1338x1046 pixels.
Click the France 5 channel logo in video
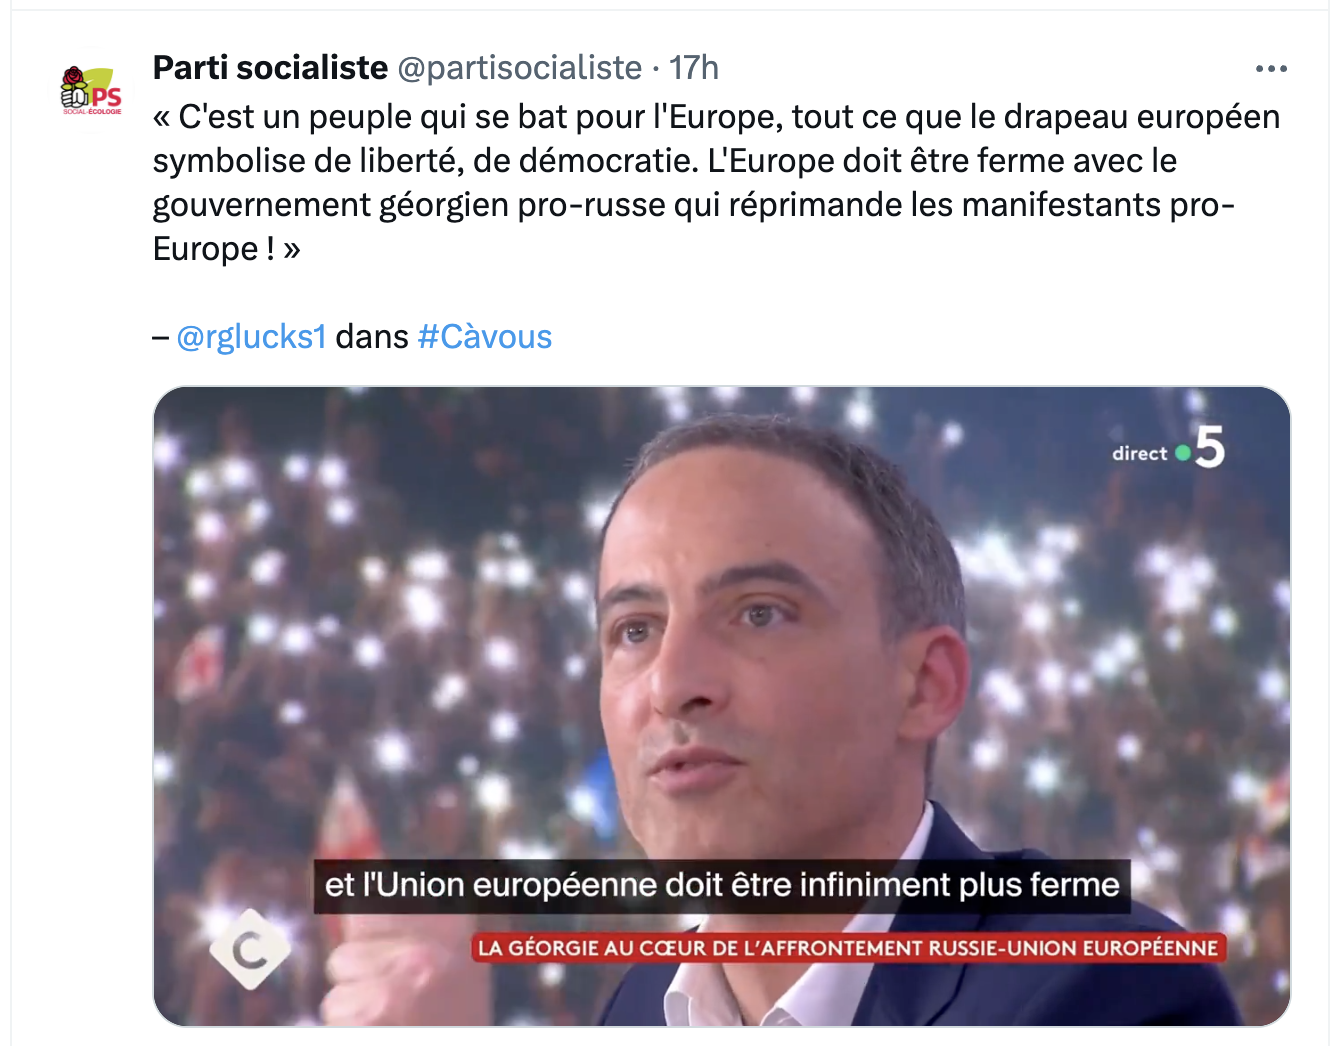pos(1209,447)
